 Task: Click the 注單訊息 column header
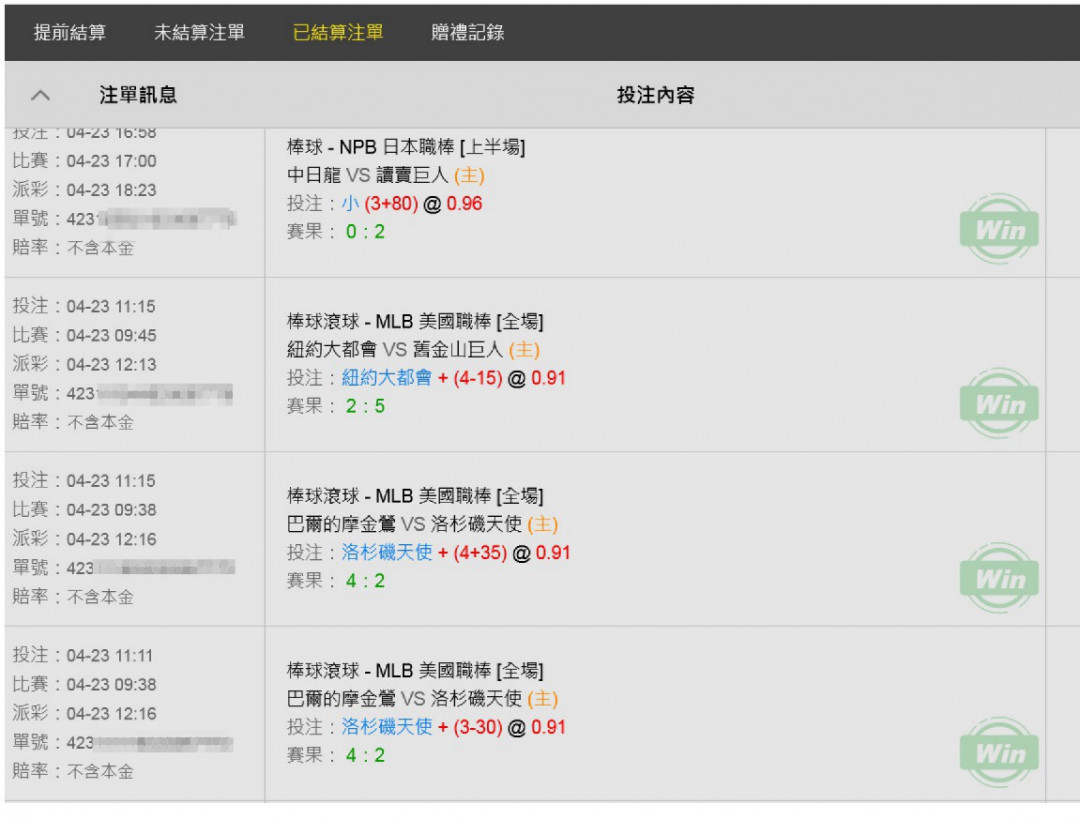point(138,95)
